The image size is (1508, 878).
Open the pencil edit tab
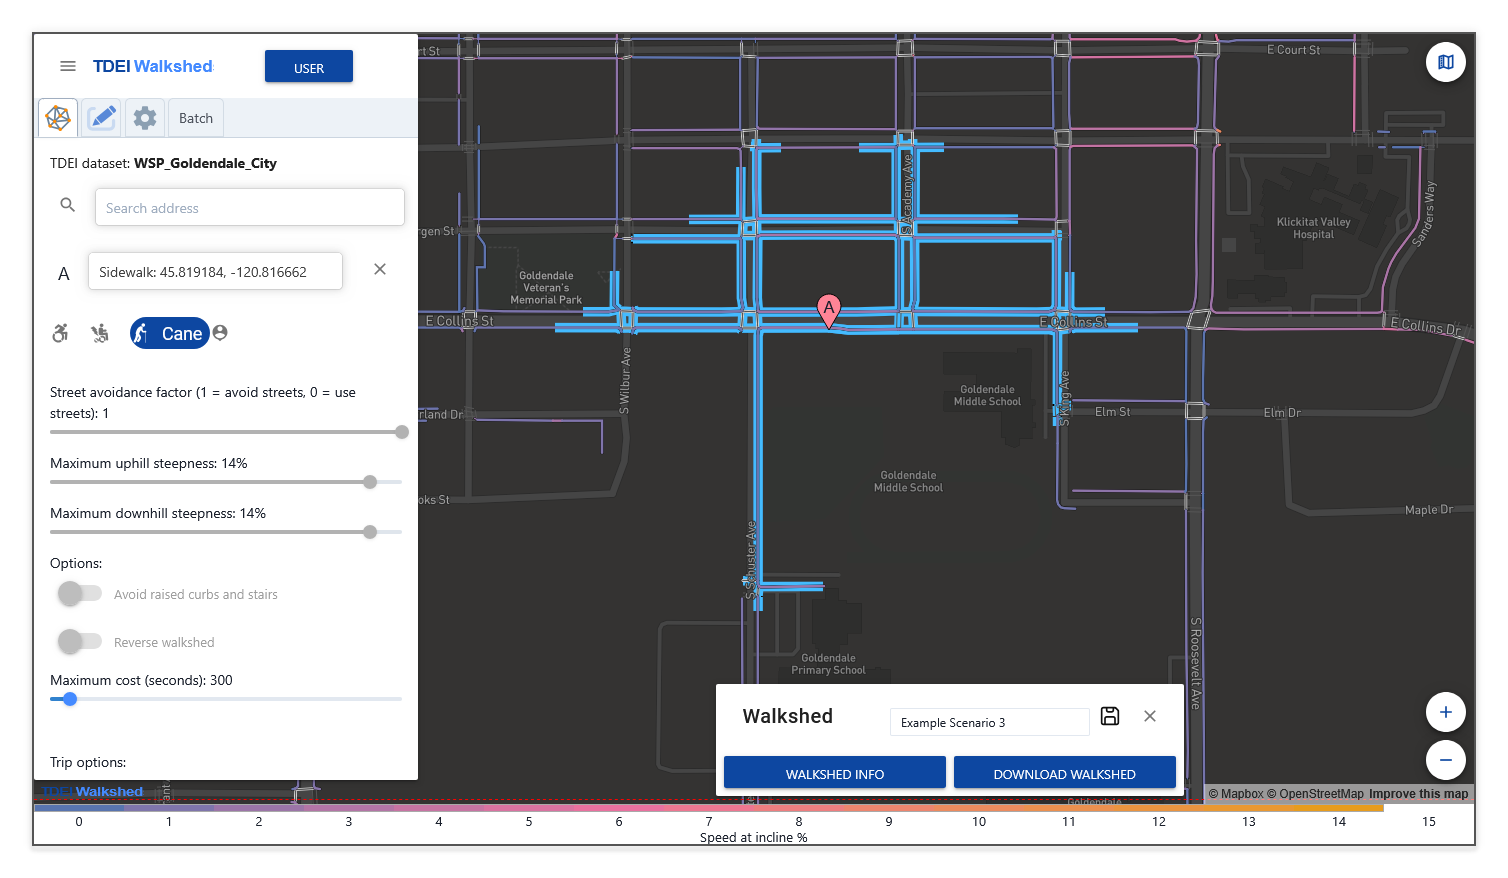102,118
